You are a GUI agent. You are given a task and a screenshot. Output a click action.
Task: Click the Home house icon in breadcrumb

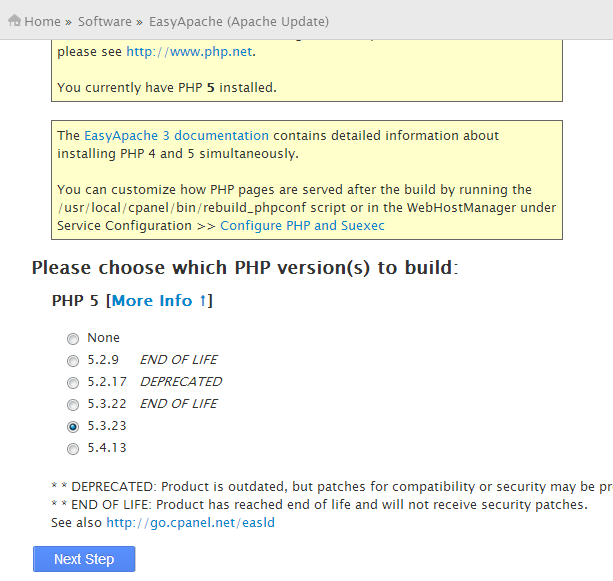(14, 20)
